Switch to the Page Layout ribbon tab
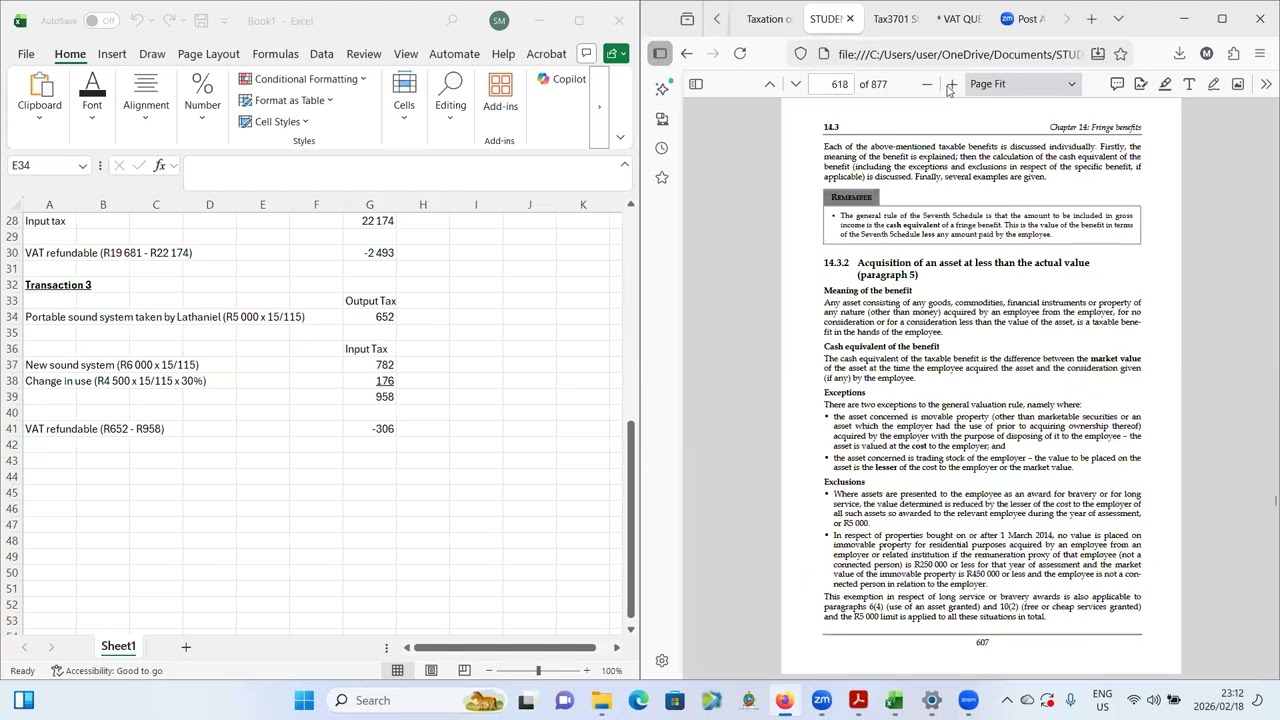Image resolution: width=1280 pixels, height=720 pixels. (x=208, y=54)
